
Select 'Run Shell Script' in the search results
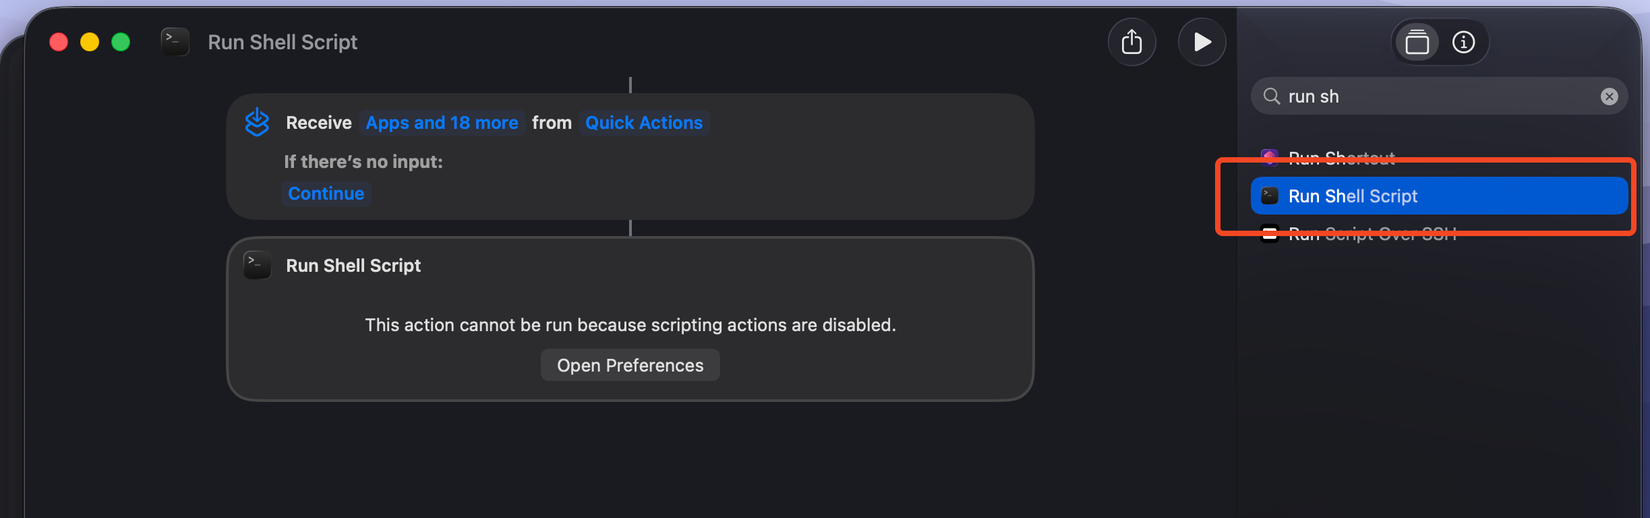[x=1353, y=196]
